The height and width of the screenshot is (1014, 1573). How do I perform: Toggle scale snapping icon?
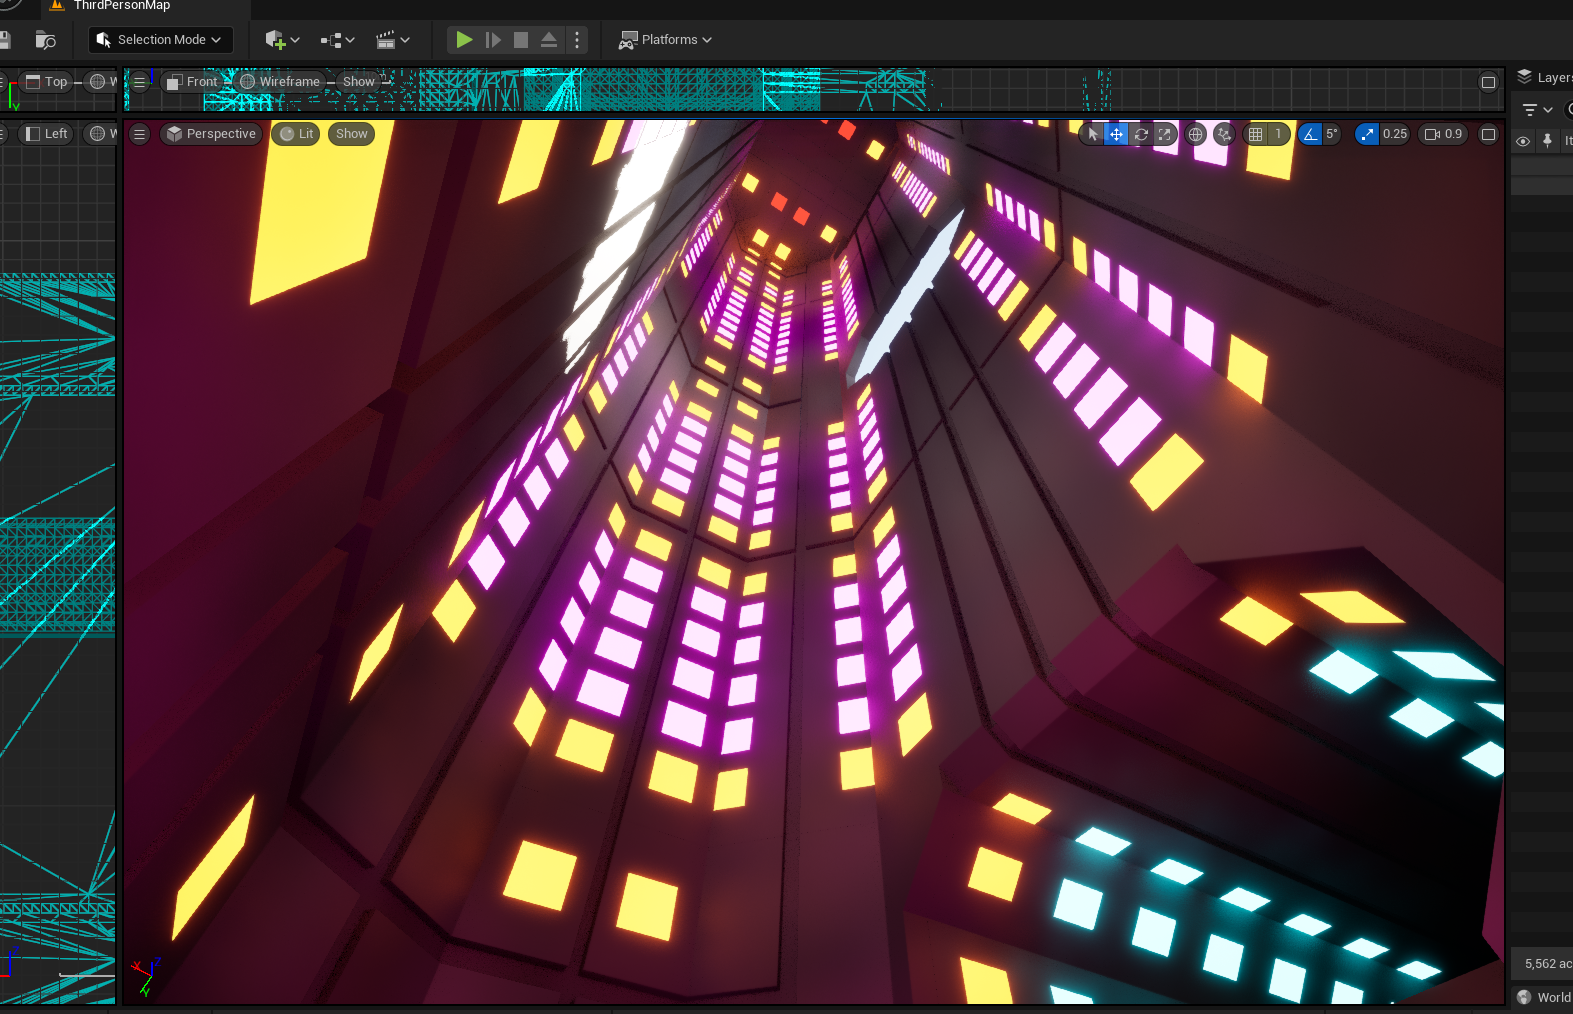click(1367, 134)
